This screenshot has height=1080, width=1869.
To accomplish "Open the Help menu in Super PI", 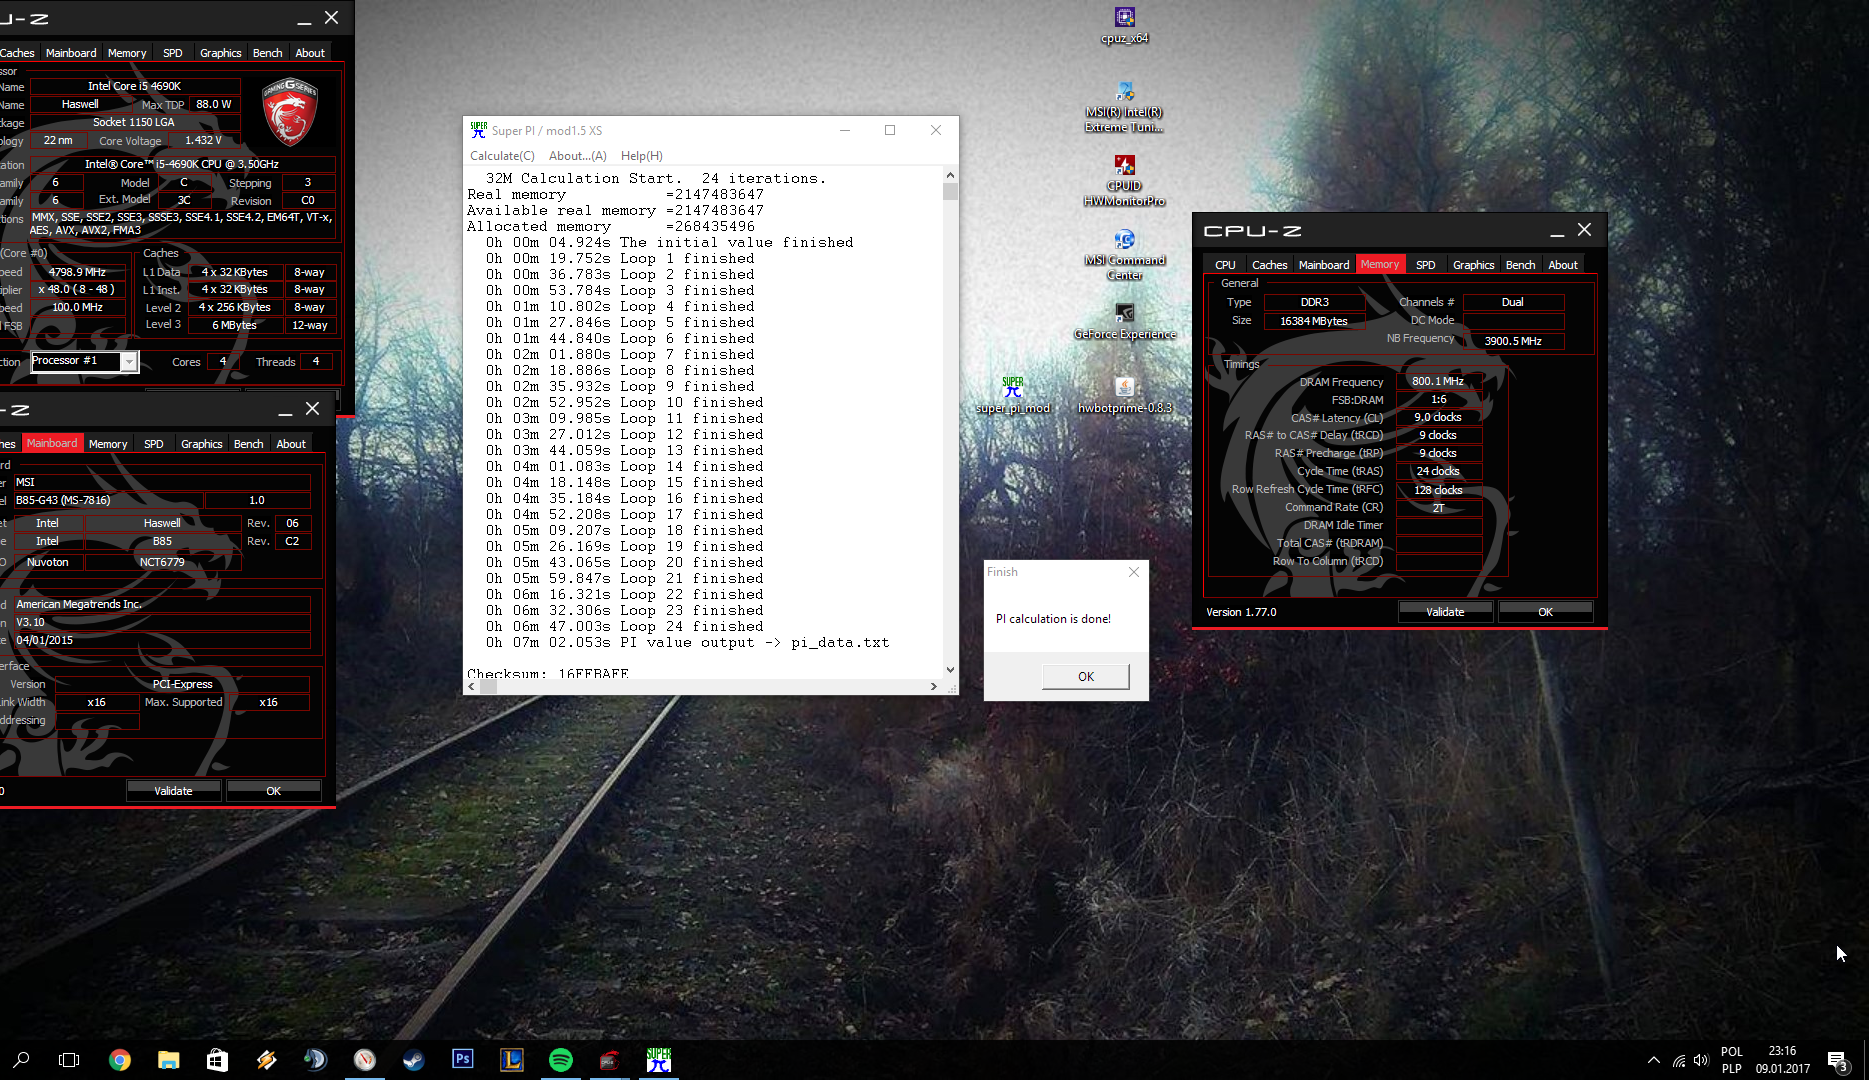I will tap(641, 156).
